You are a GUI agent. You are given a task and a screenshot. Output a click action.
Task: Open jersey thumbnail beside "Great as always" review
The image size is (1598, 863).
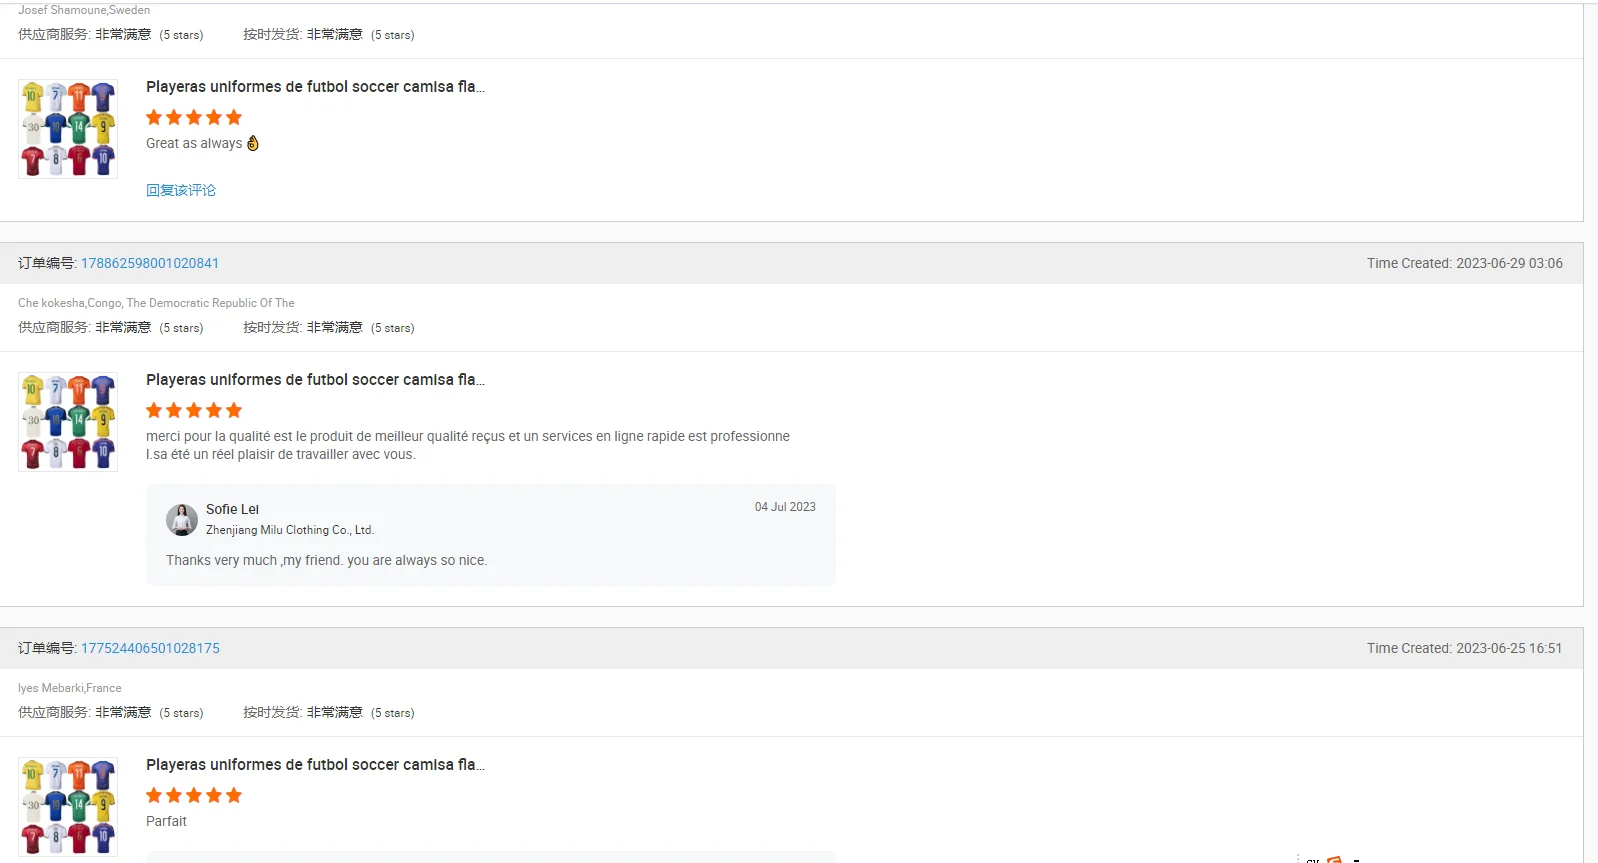click(68, 129)
